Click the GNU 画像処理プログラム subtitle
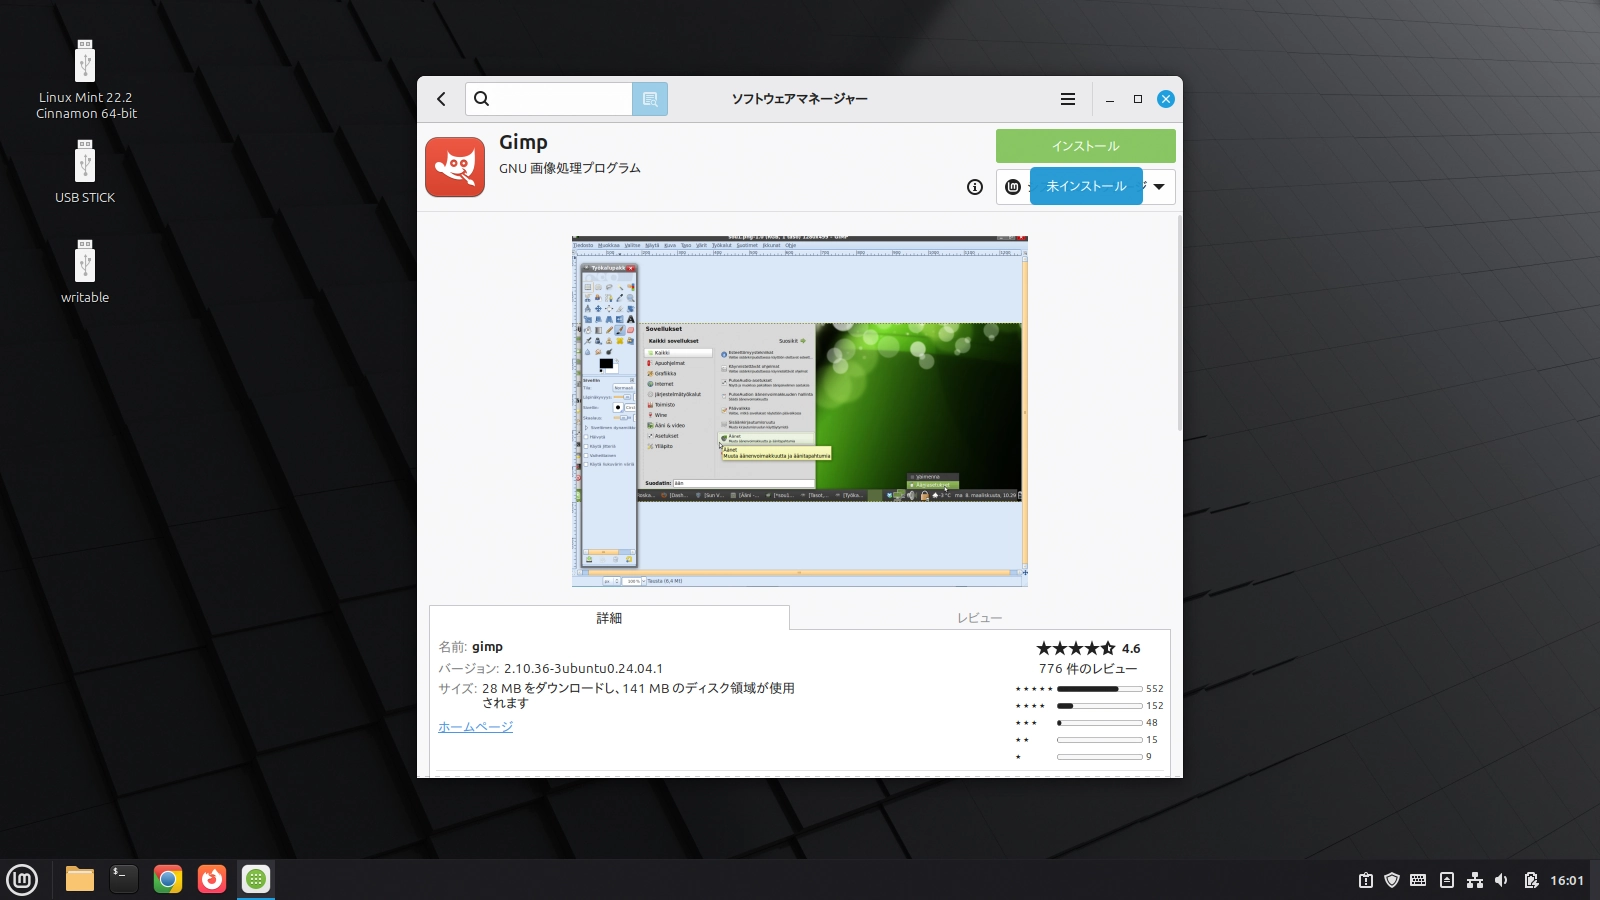1600x900 pixels. (x=570, y=168)
